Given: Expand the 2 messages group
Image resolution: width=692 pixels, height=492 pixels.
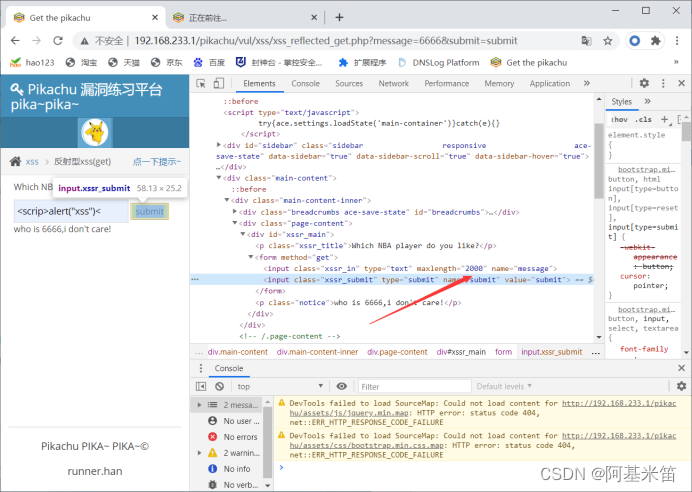Looking at the screenshot, I should tap(199, 405).
